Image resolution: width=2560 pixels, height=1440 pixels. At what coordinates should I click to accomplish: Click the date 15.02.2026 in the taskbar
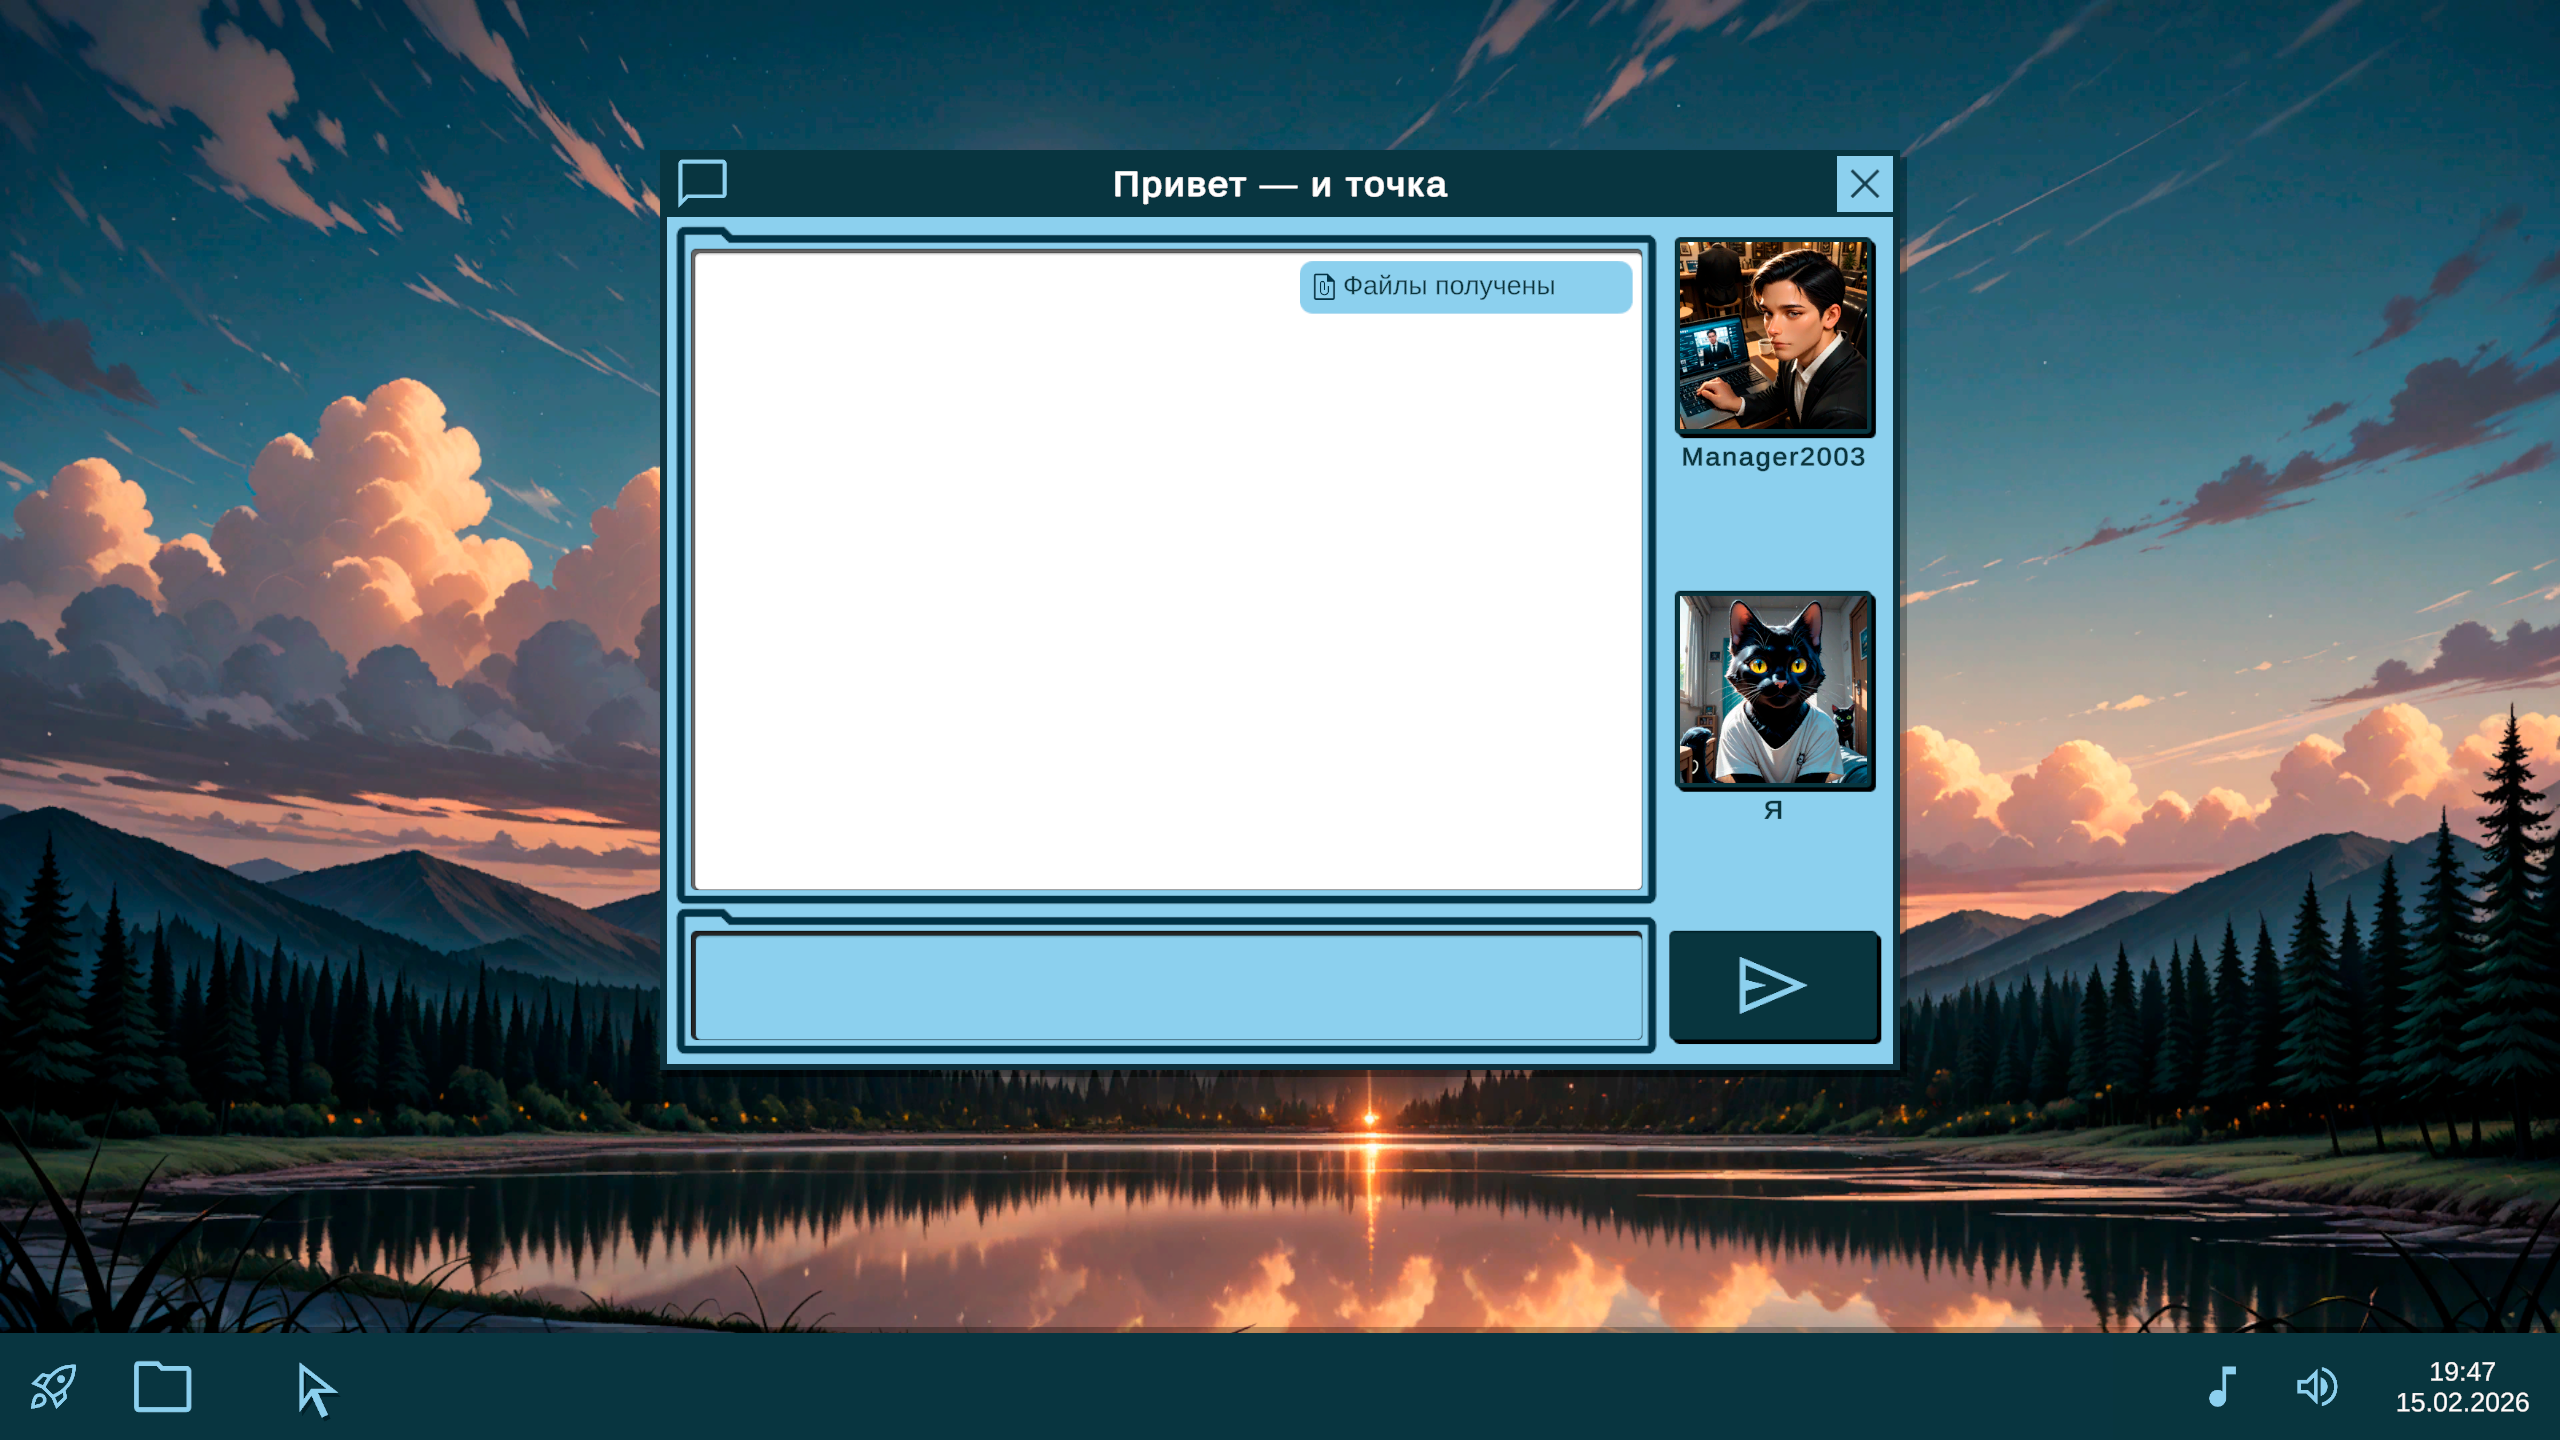(x=2462, y=1405)
